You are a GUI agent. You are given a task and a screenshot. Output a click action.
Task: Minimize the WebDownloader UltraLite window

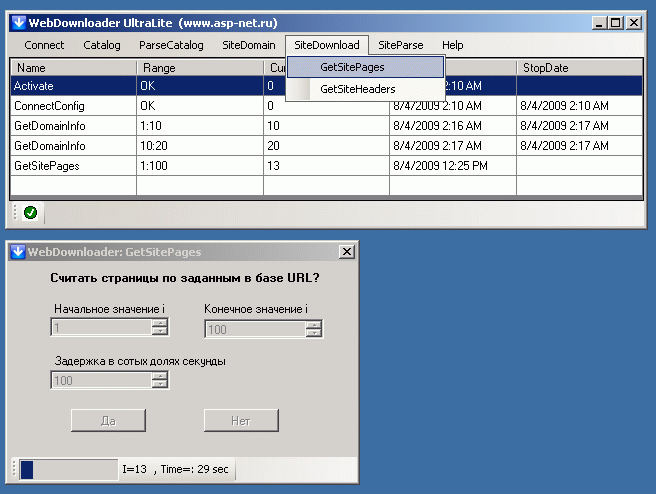599,23
